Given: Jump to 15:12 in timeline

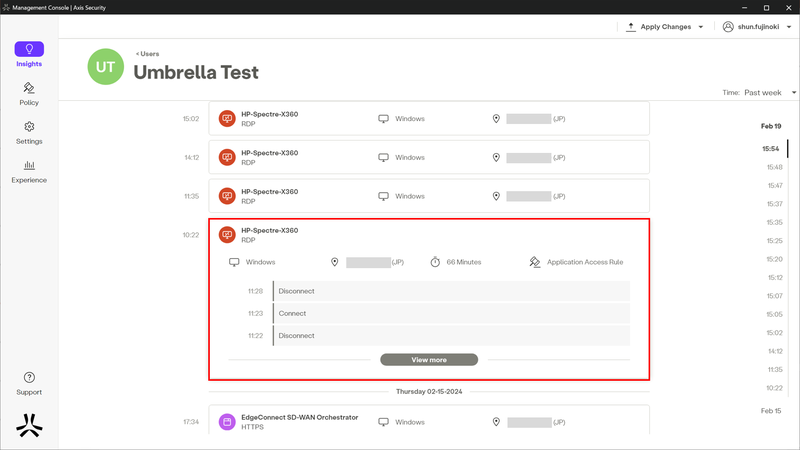Looking at the screenshot, I should click(775, 278).
